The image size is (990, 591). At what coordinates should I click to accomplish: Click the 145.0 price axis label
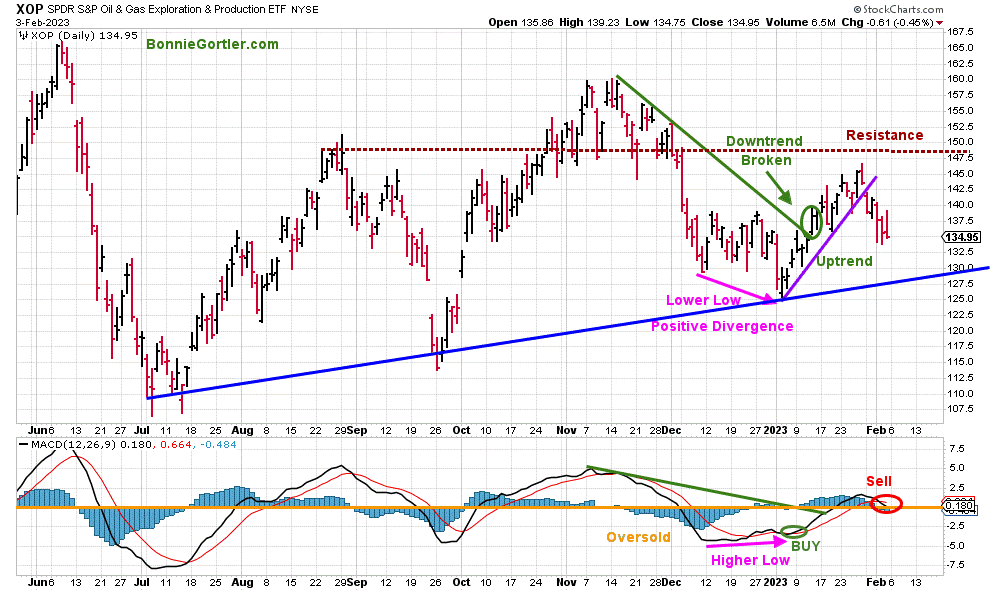(960, 174)
